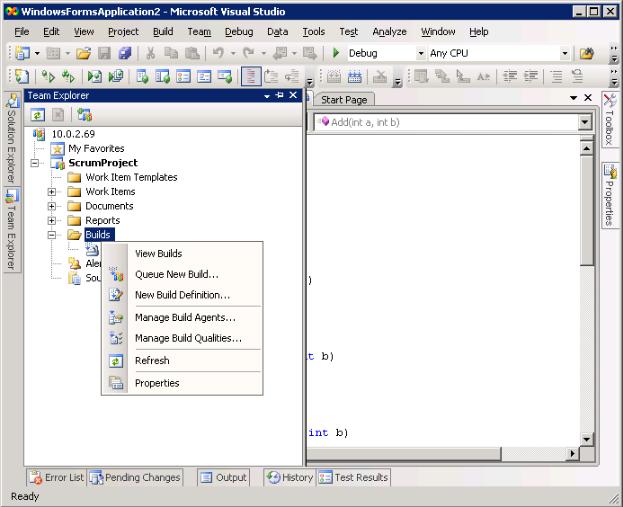The width and height of the screenshot is (623, 507).
Task: Open the New Project icon dropdown arrow
Action: coord(37,53)
